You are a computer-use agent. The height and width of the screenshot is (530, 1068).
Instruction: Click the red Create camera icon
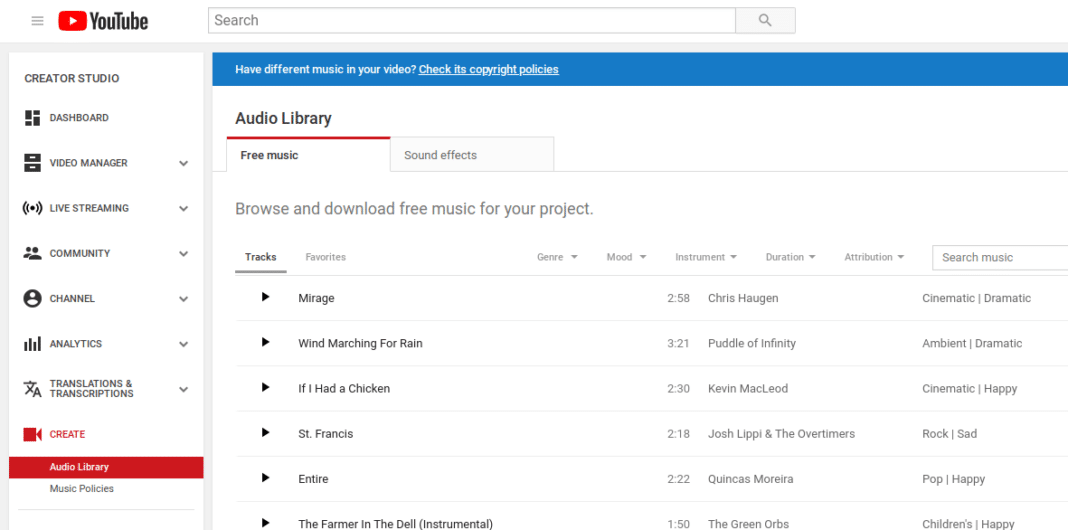pos(32,434)
